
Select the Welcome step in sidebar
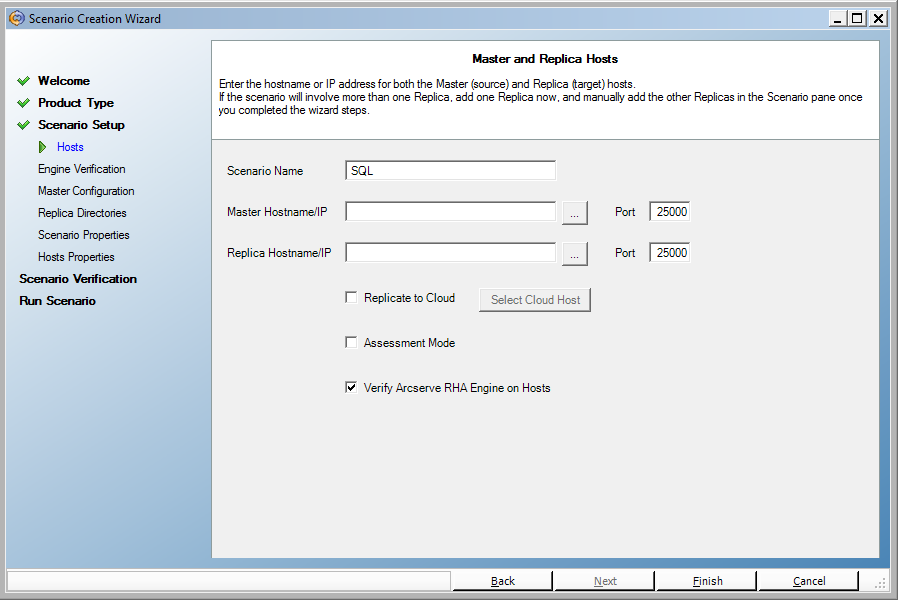(x=64, y=81)
